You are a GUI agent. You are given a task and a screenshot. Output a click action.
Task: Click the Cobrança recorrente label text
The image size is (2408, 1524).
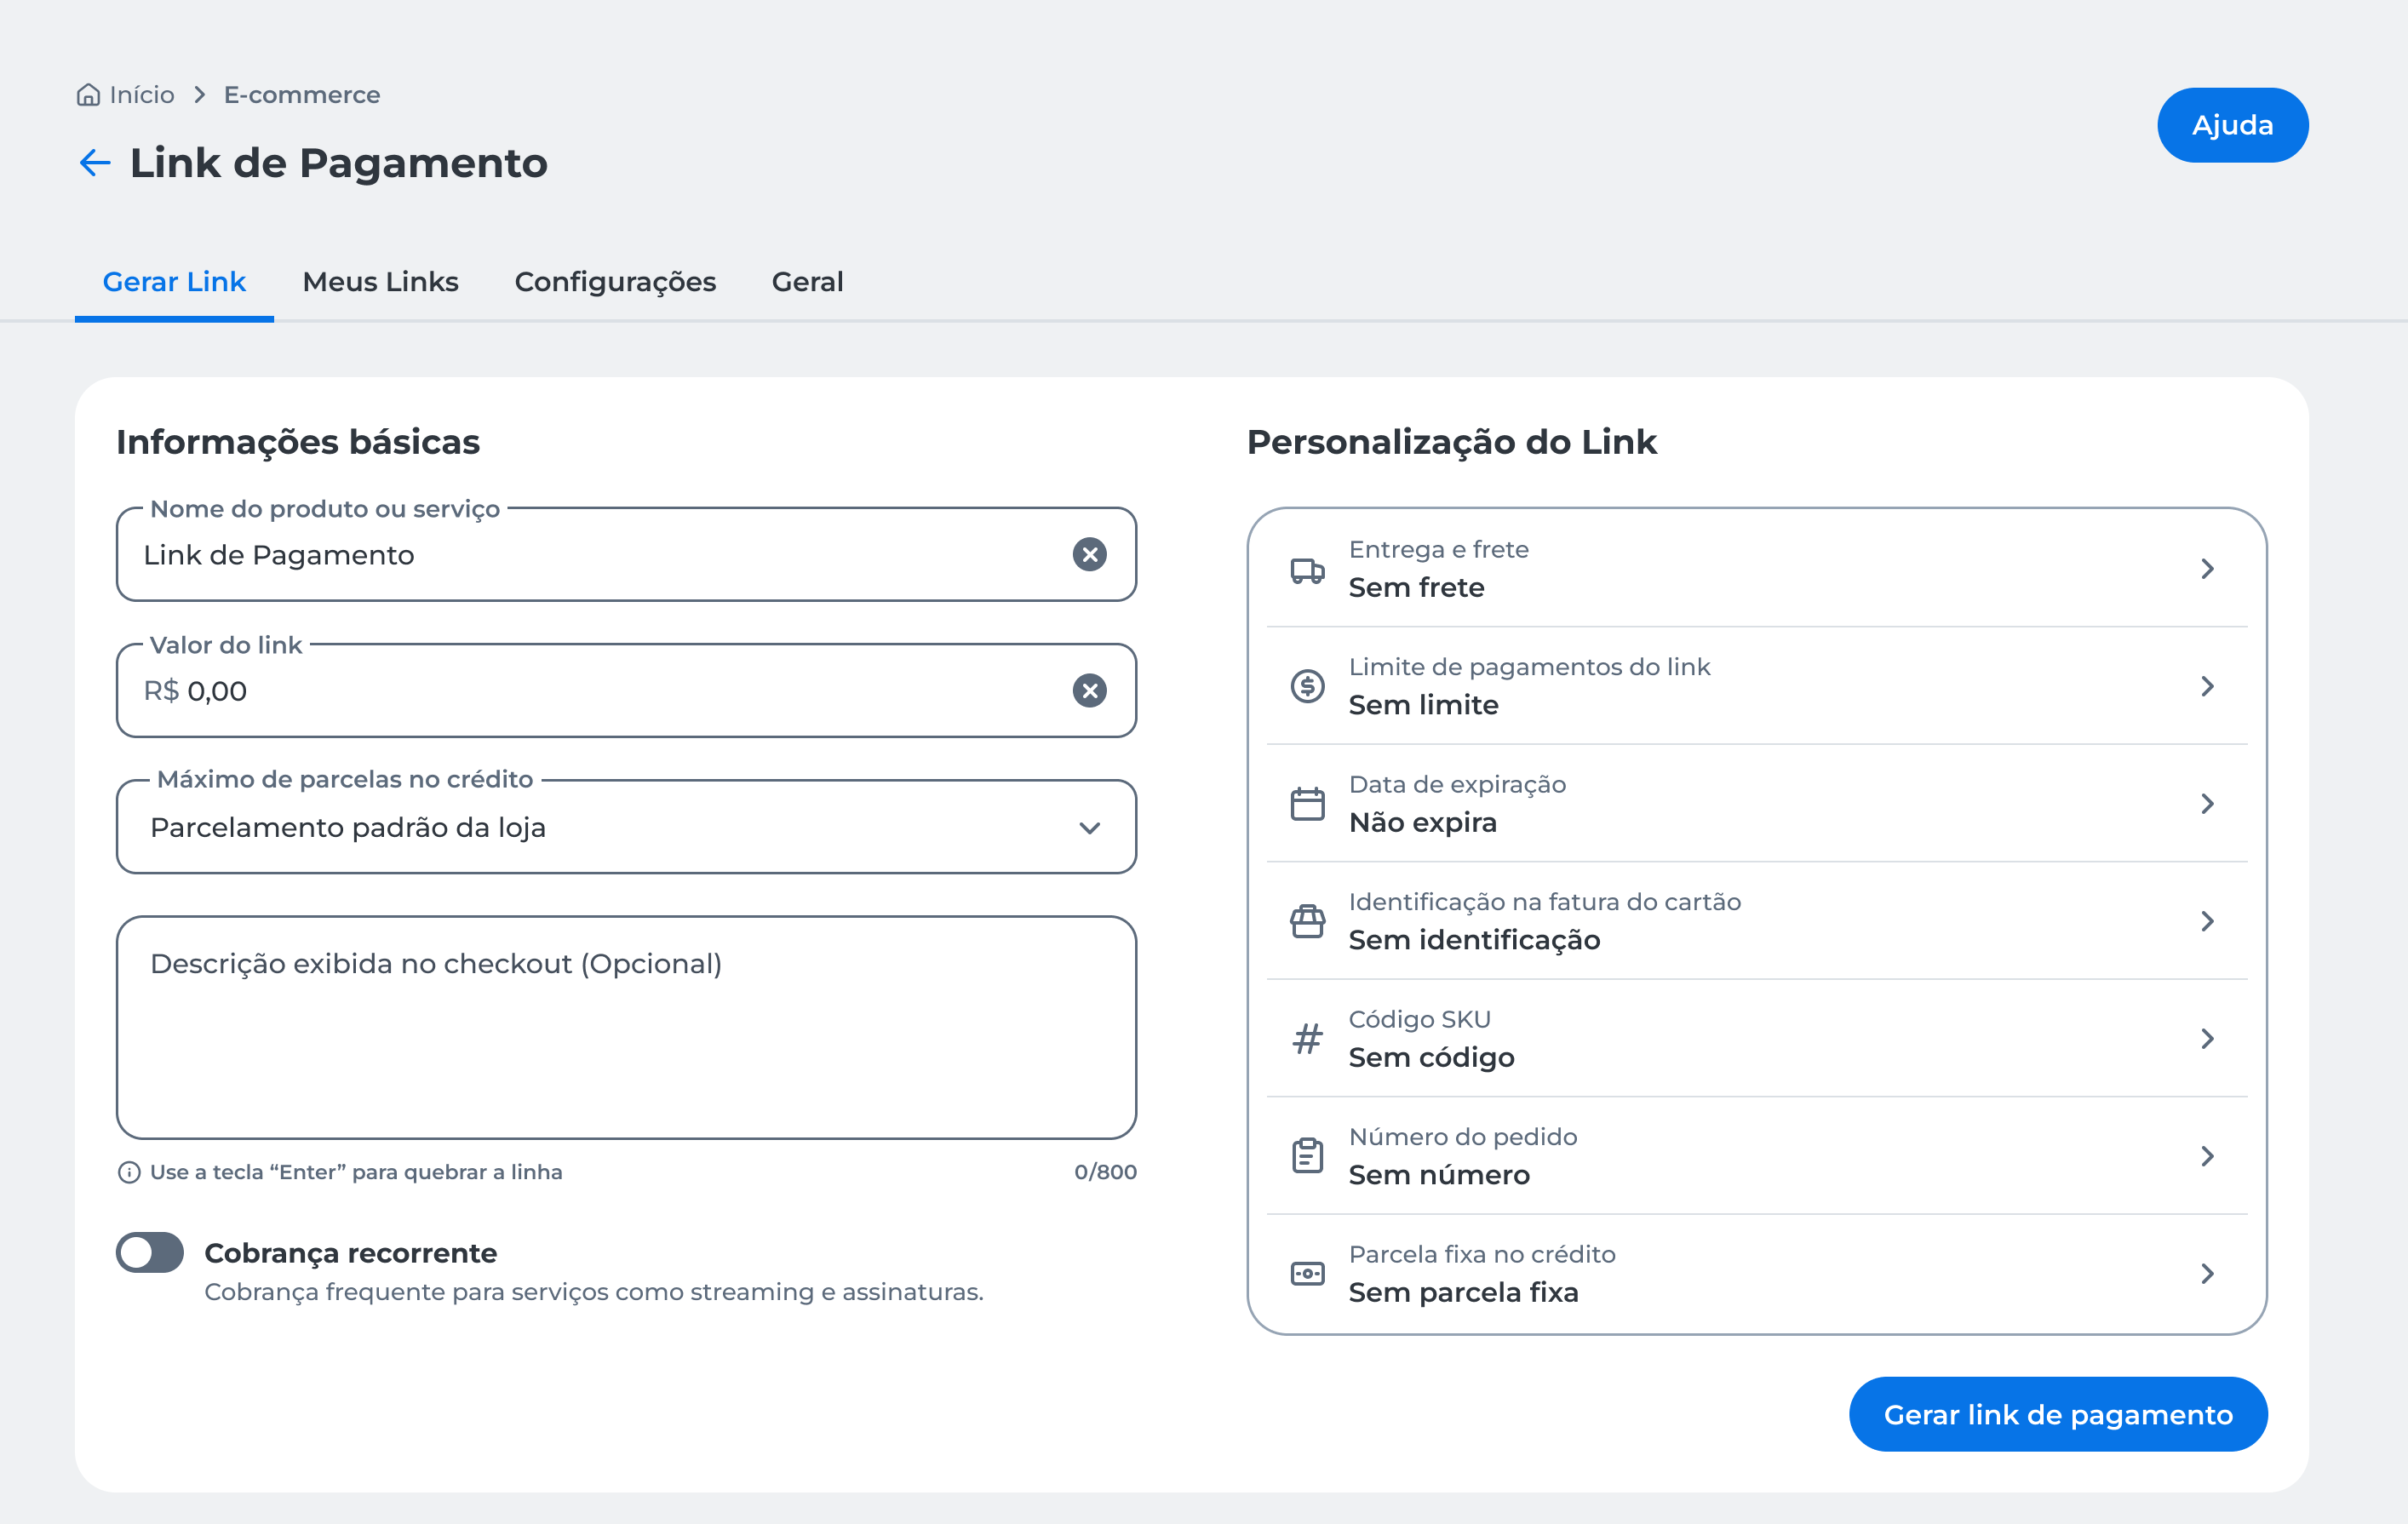(x=350, y=1253)
